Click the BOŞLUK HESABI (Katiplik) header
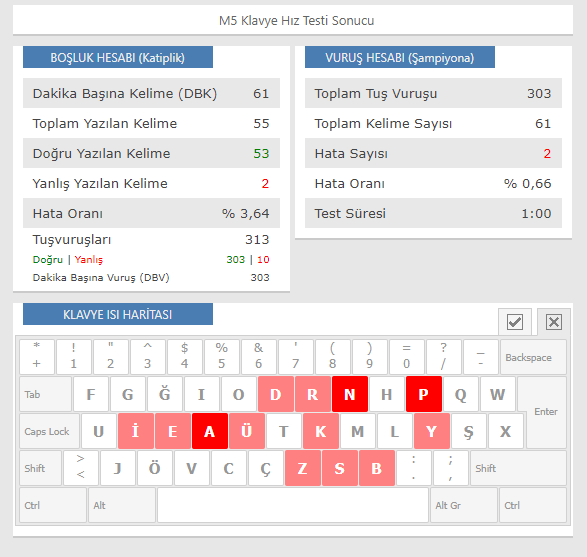This screenshot has height=557, width=587. click(x=118, y=57)
